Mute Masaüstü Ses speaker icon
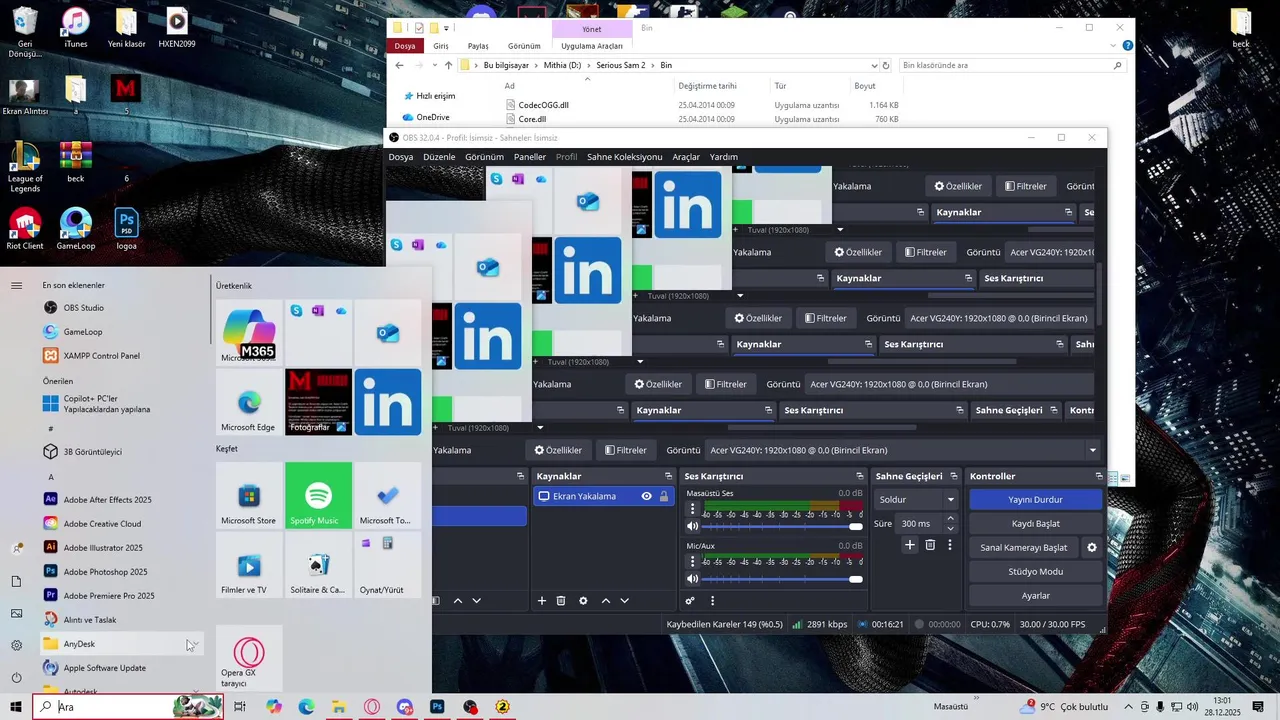The height and width of the screenshot is (720, 1280). tap(692, 526)
